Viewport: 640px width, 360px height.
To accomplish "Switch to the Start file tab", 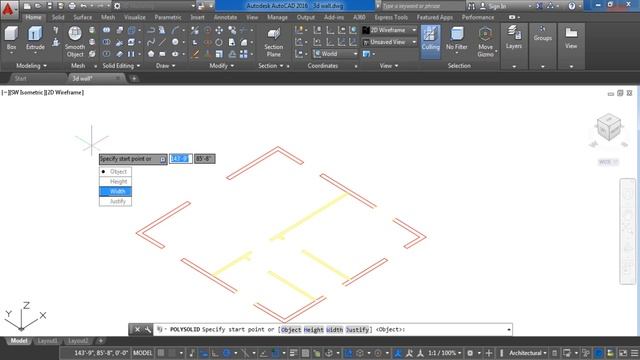I will point(20,78).
